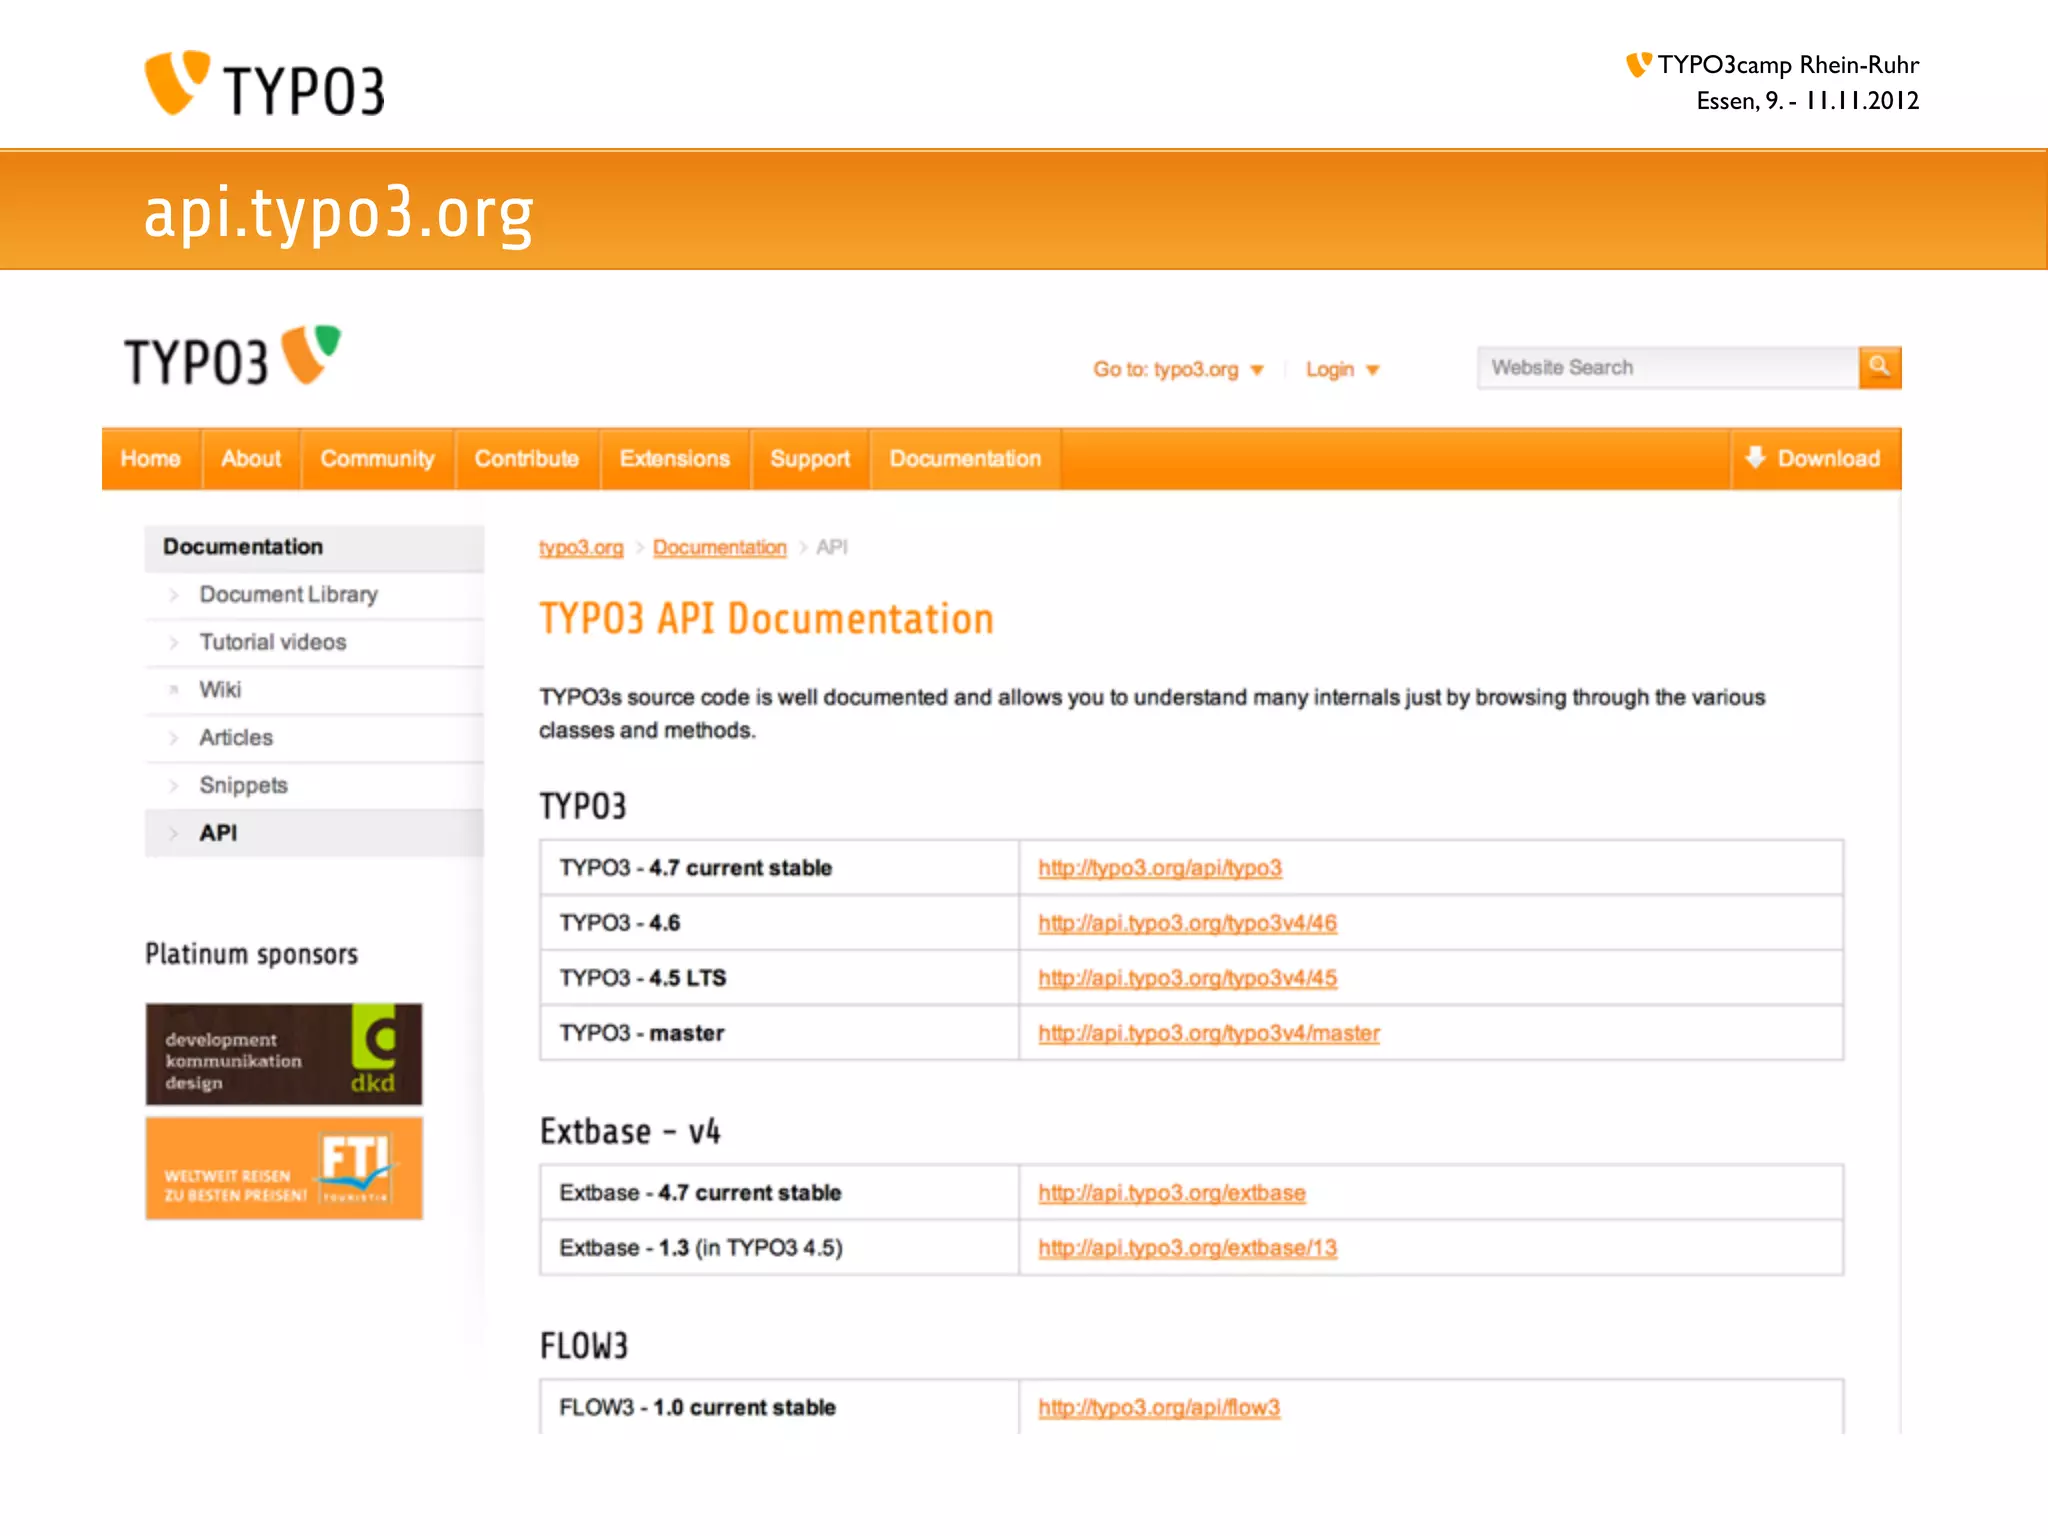Image resolution: width=2048 pixels, height=1536 pixels.
Task: Open the dkd sponsor banner
Action: (284, 1054)
